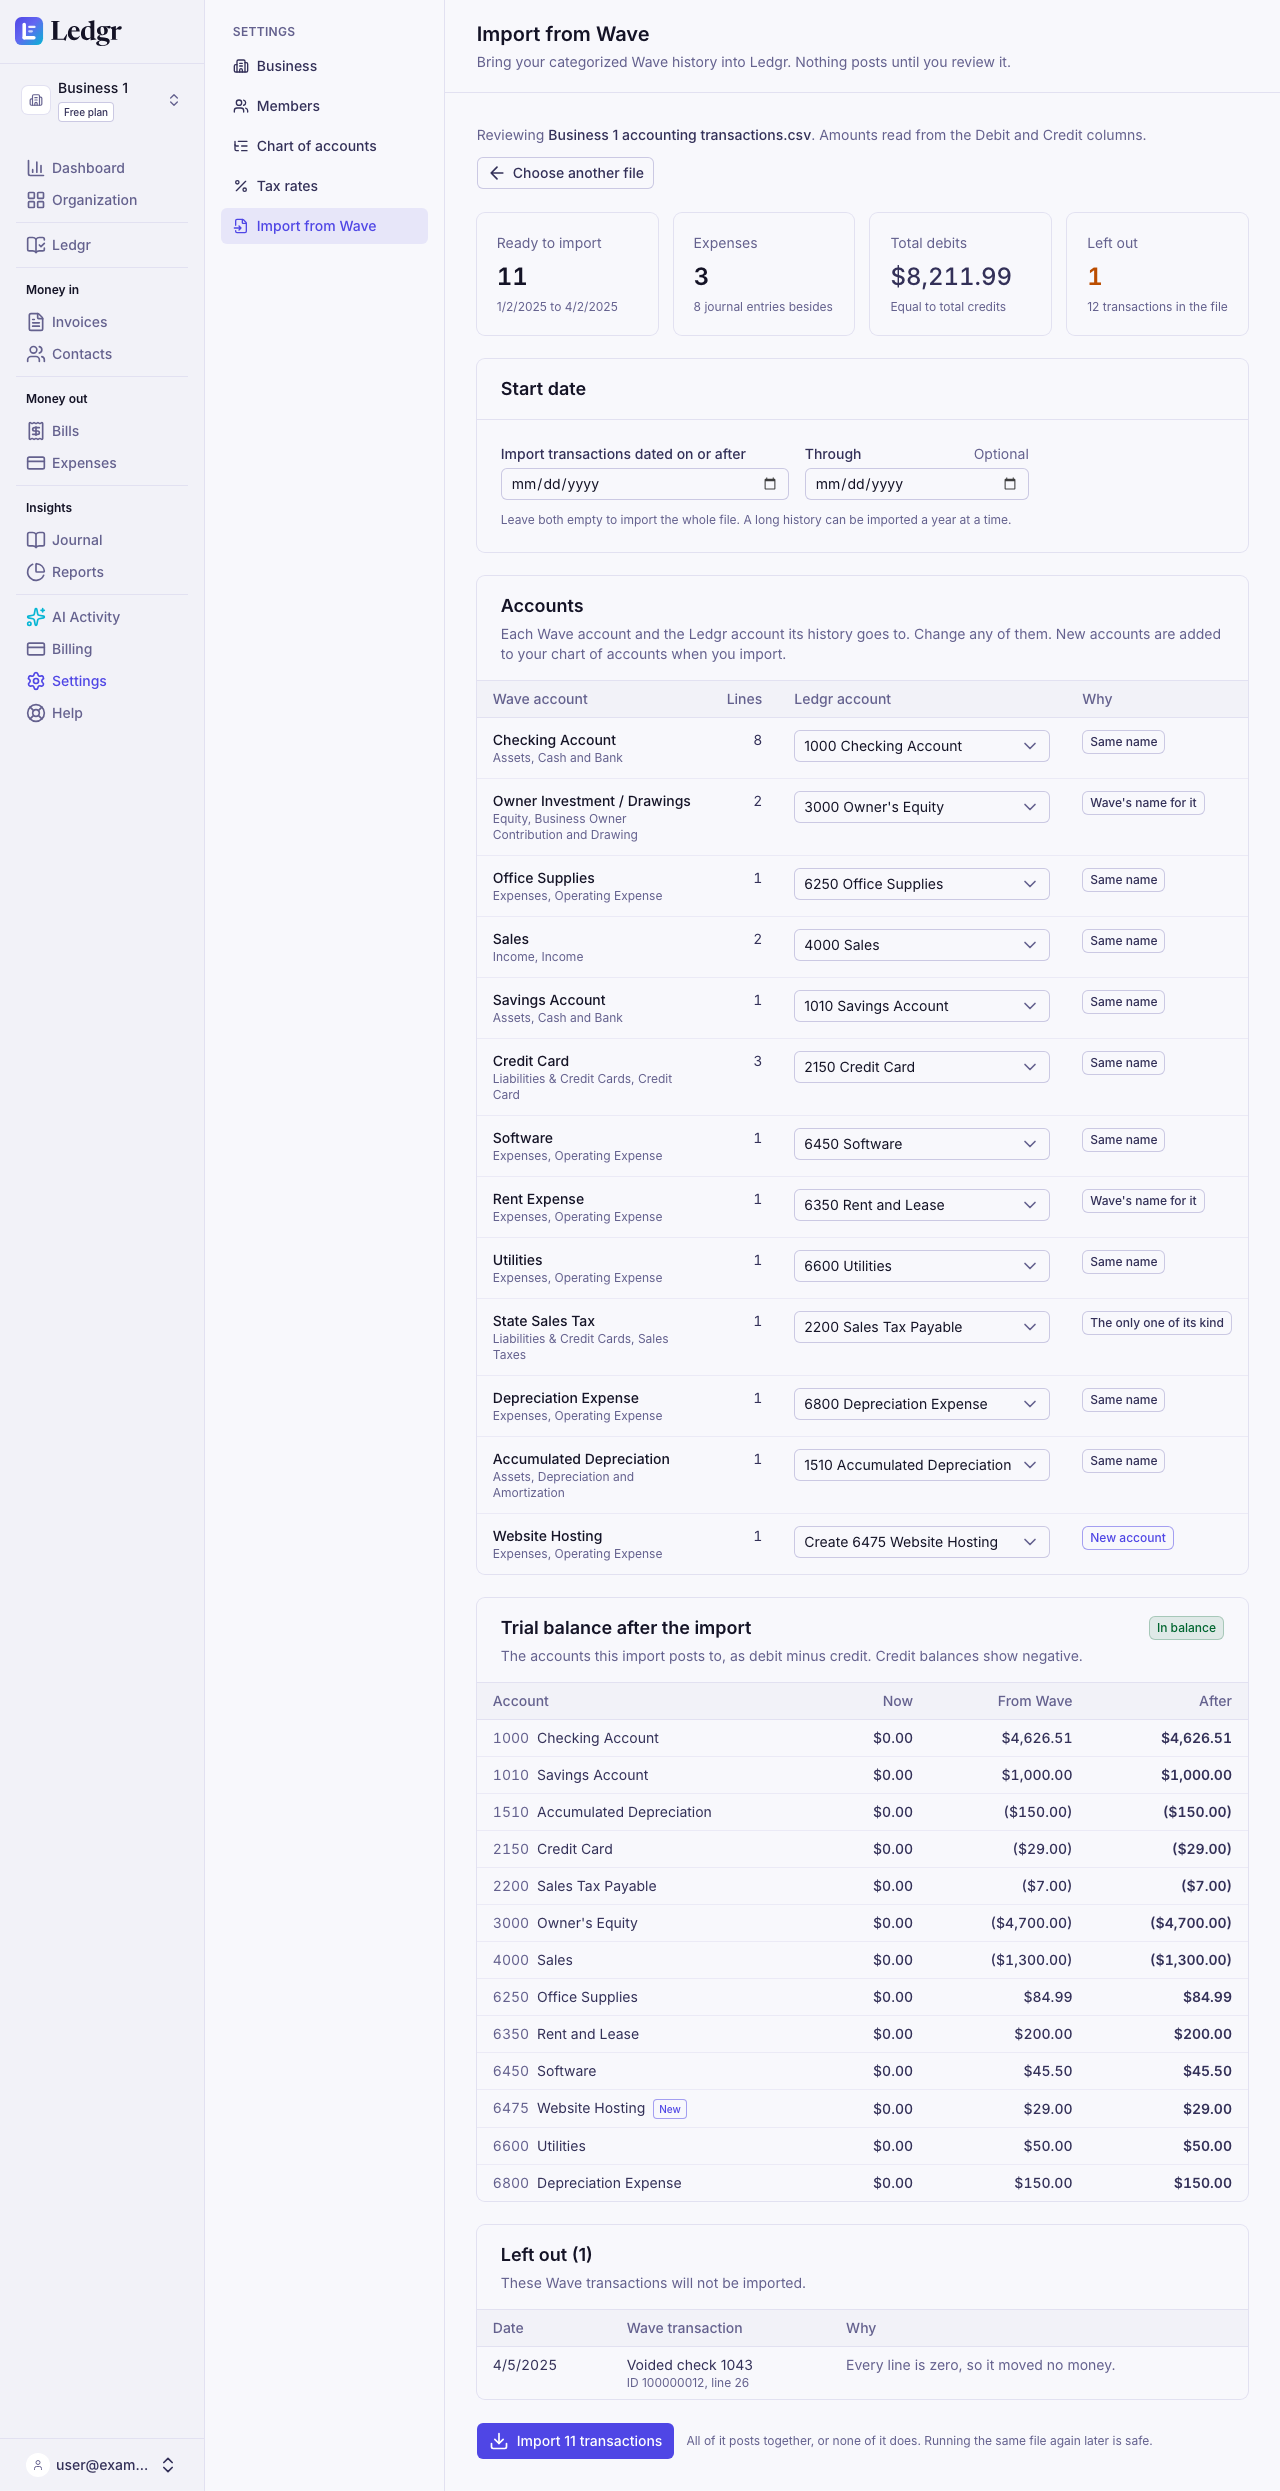The height and width of the screenshot is (2491, 1280).
Task: Open the 2200 Sales Tax Payable dropdown
Action: 921,1327
